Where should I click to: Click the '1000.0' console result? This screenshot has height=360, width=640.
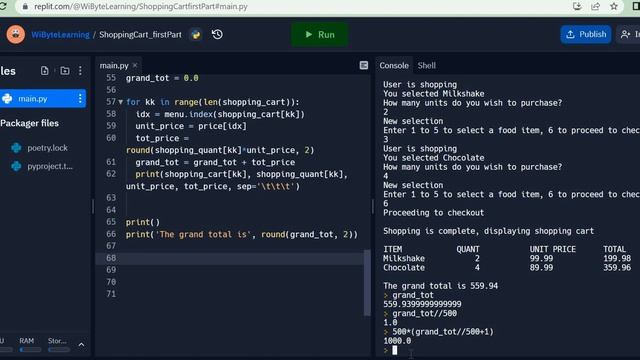(x=397, y=341)
